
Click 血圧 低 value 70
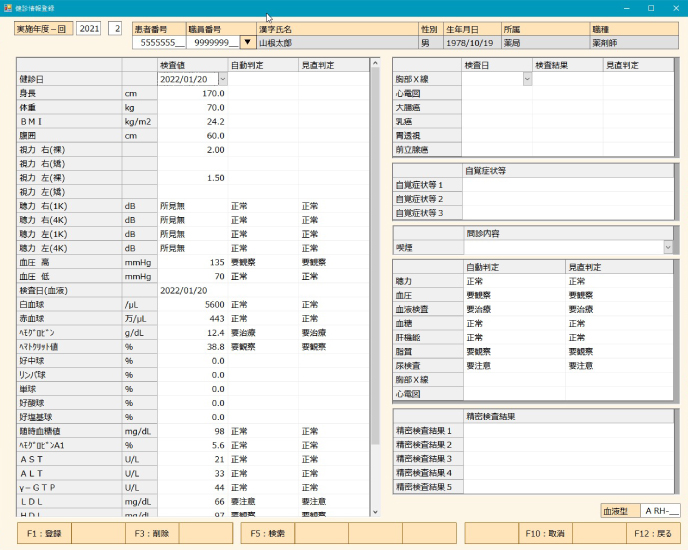tap(193, 276)
